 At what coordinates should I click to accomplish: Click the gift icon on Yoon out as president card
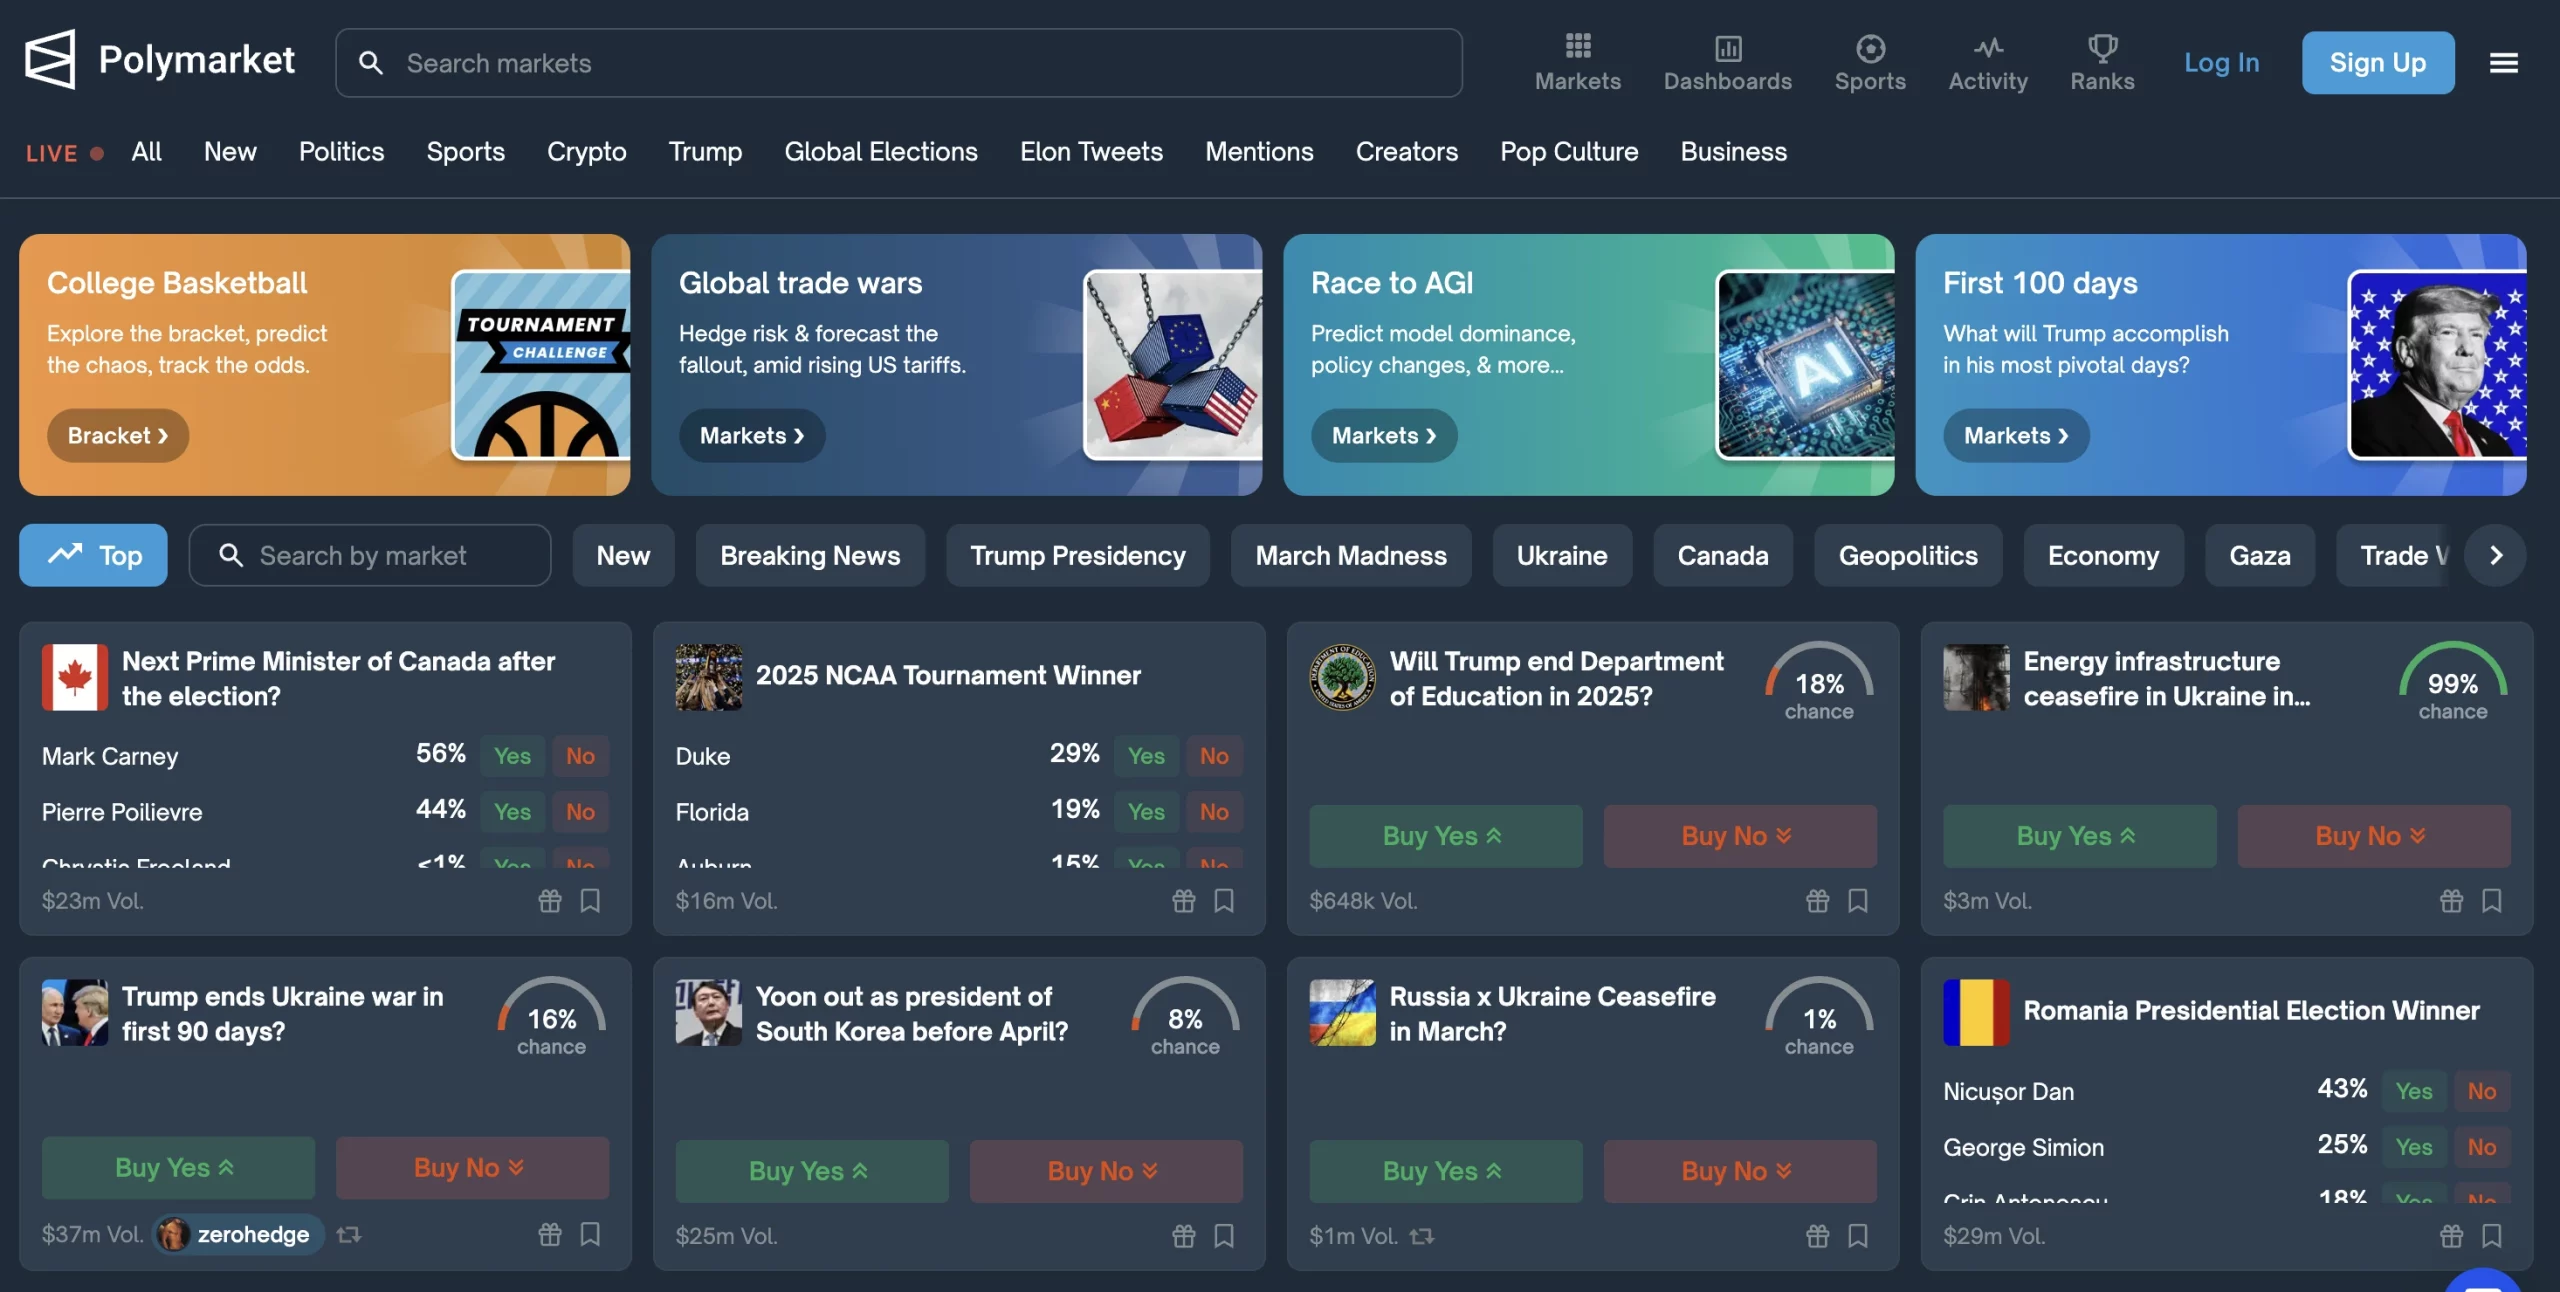click(1183, 1236)
